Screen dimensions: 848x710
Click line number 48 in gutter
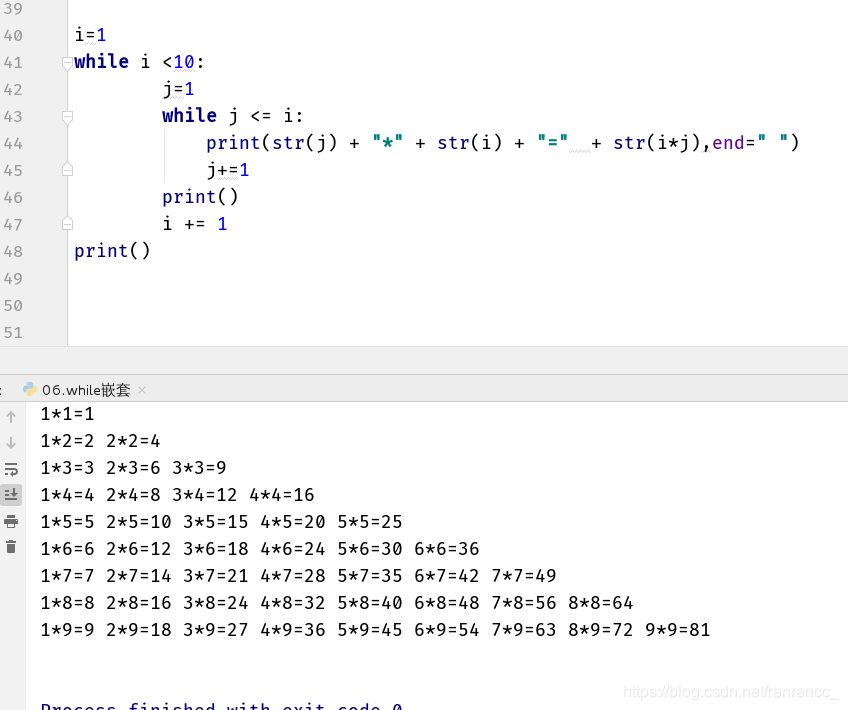click(x=13, y=252)
